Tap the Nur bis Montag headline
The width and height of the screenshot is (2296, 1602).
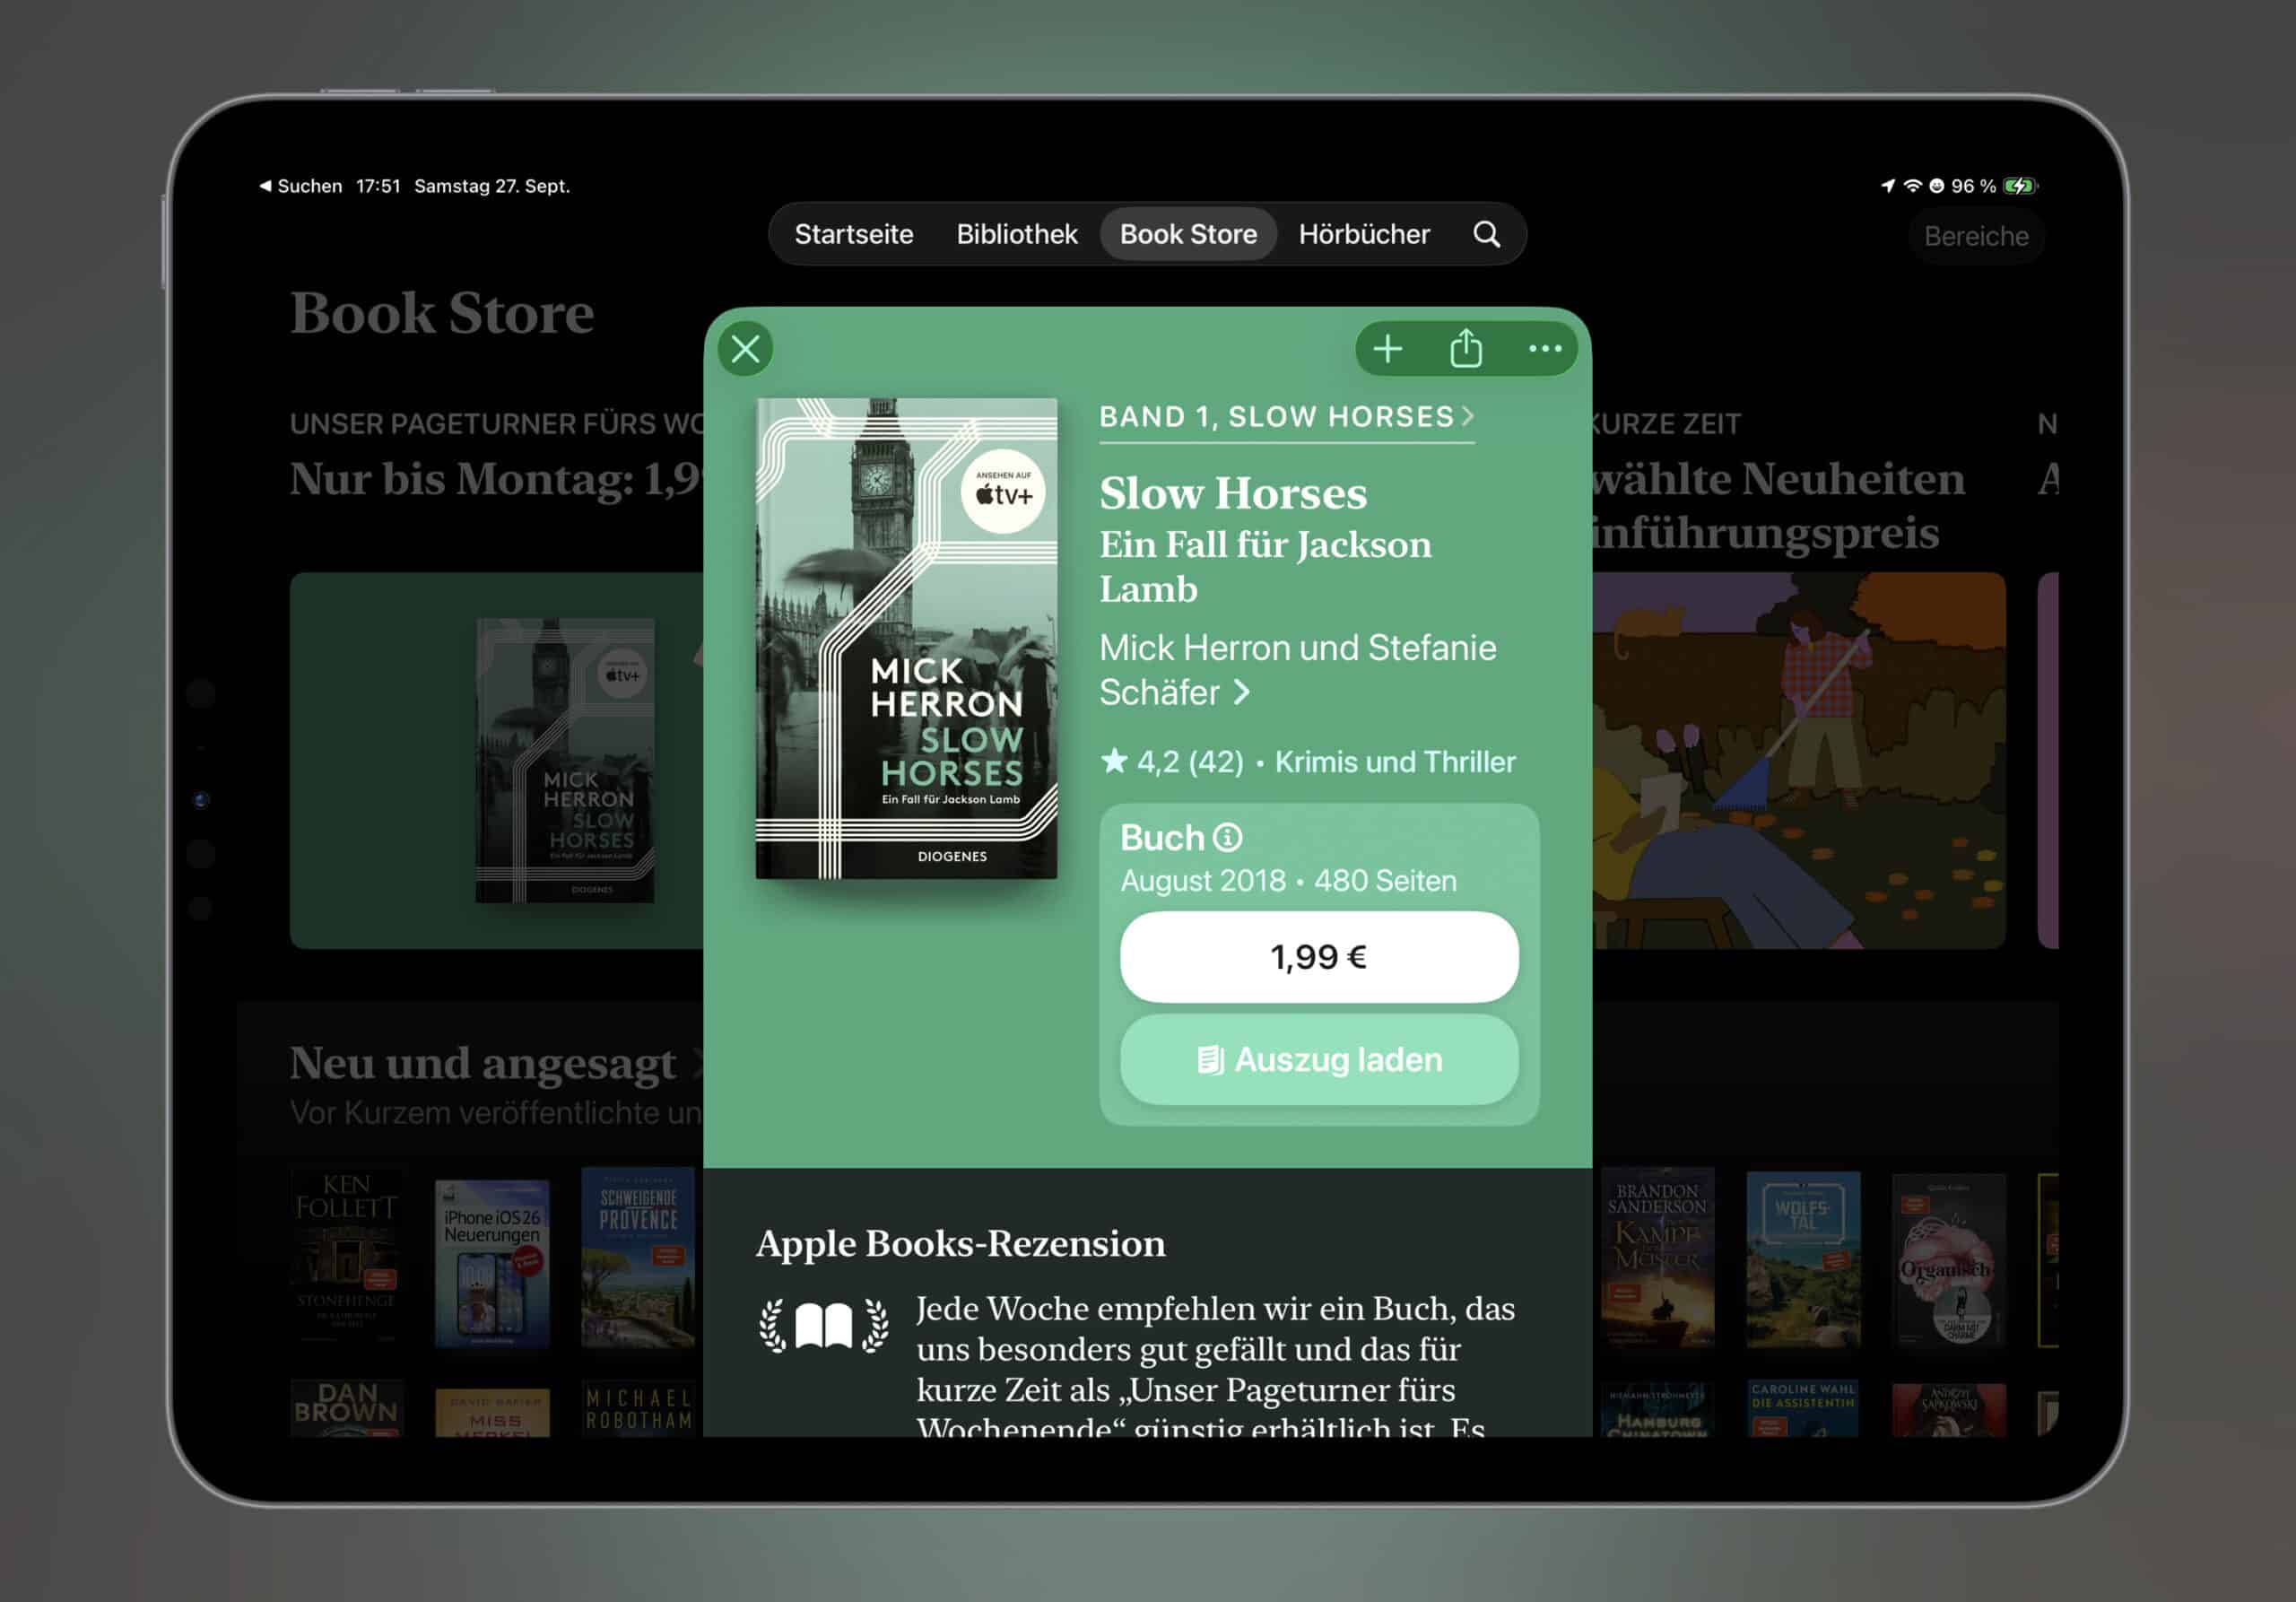click(497, 479)
